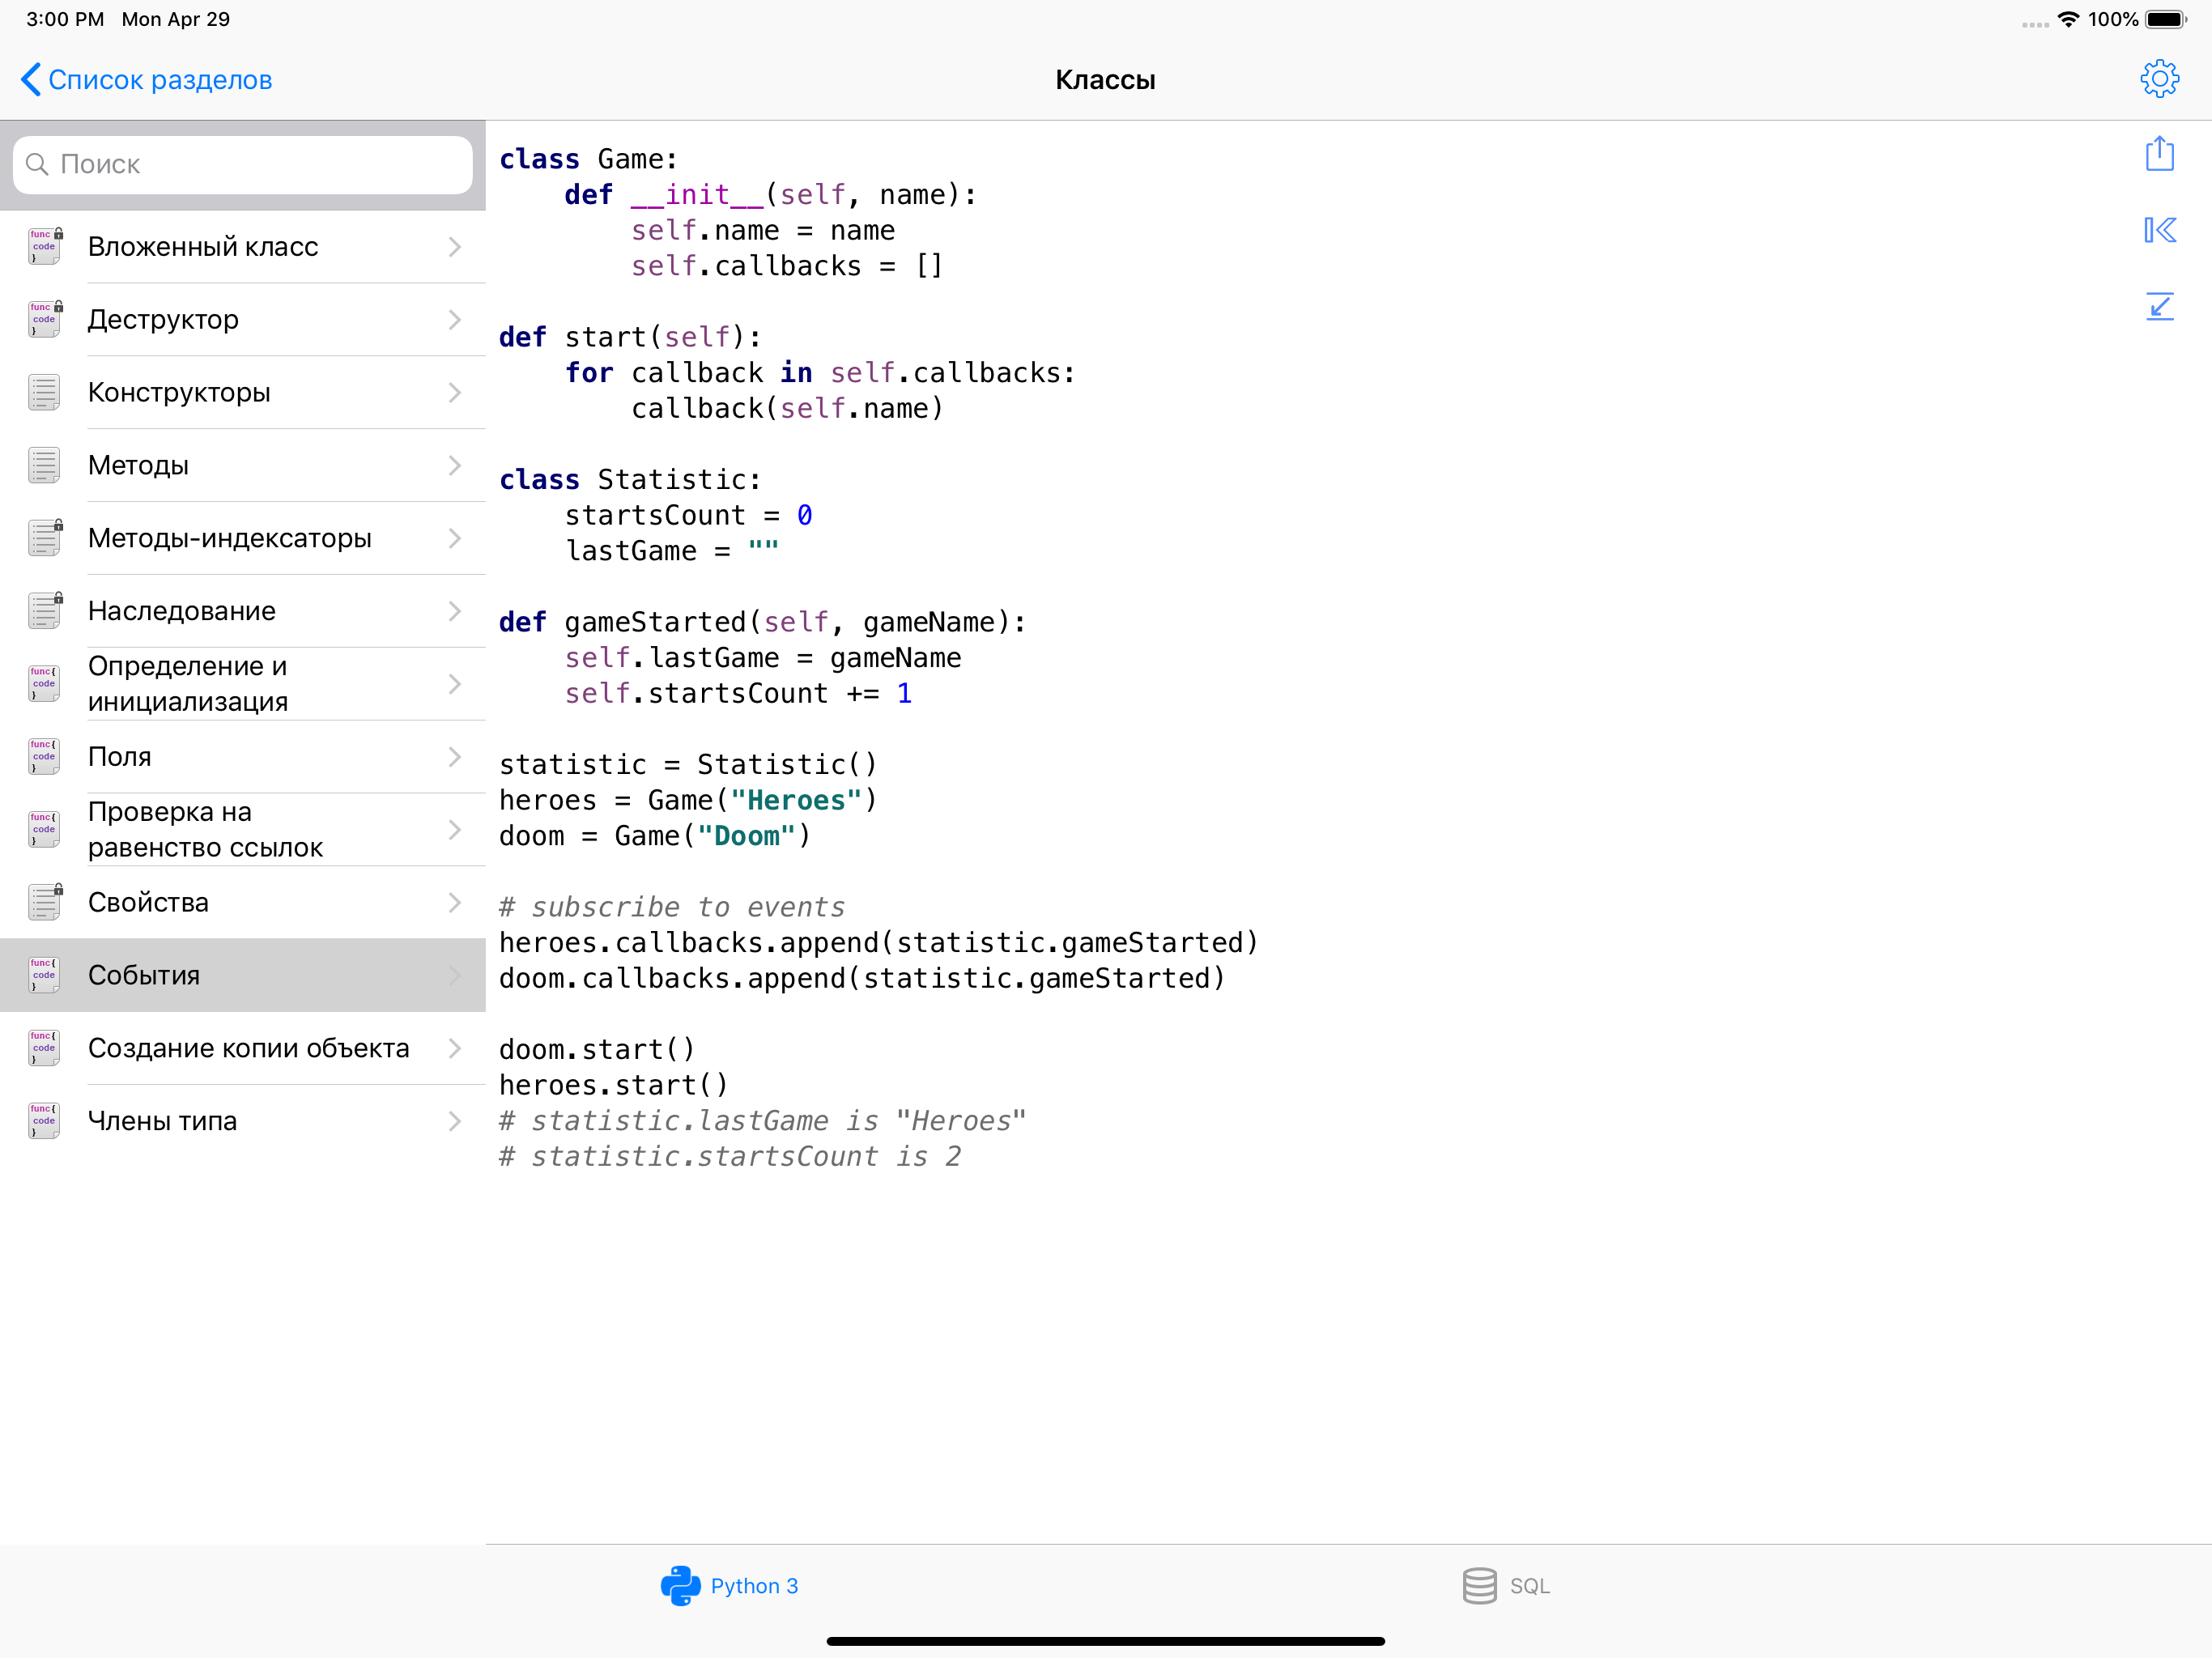Expand the Вложенный класс chevron

[x=454, y=247]
